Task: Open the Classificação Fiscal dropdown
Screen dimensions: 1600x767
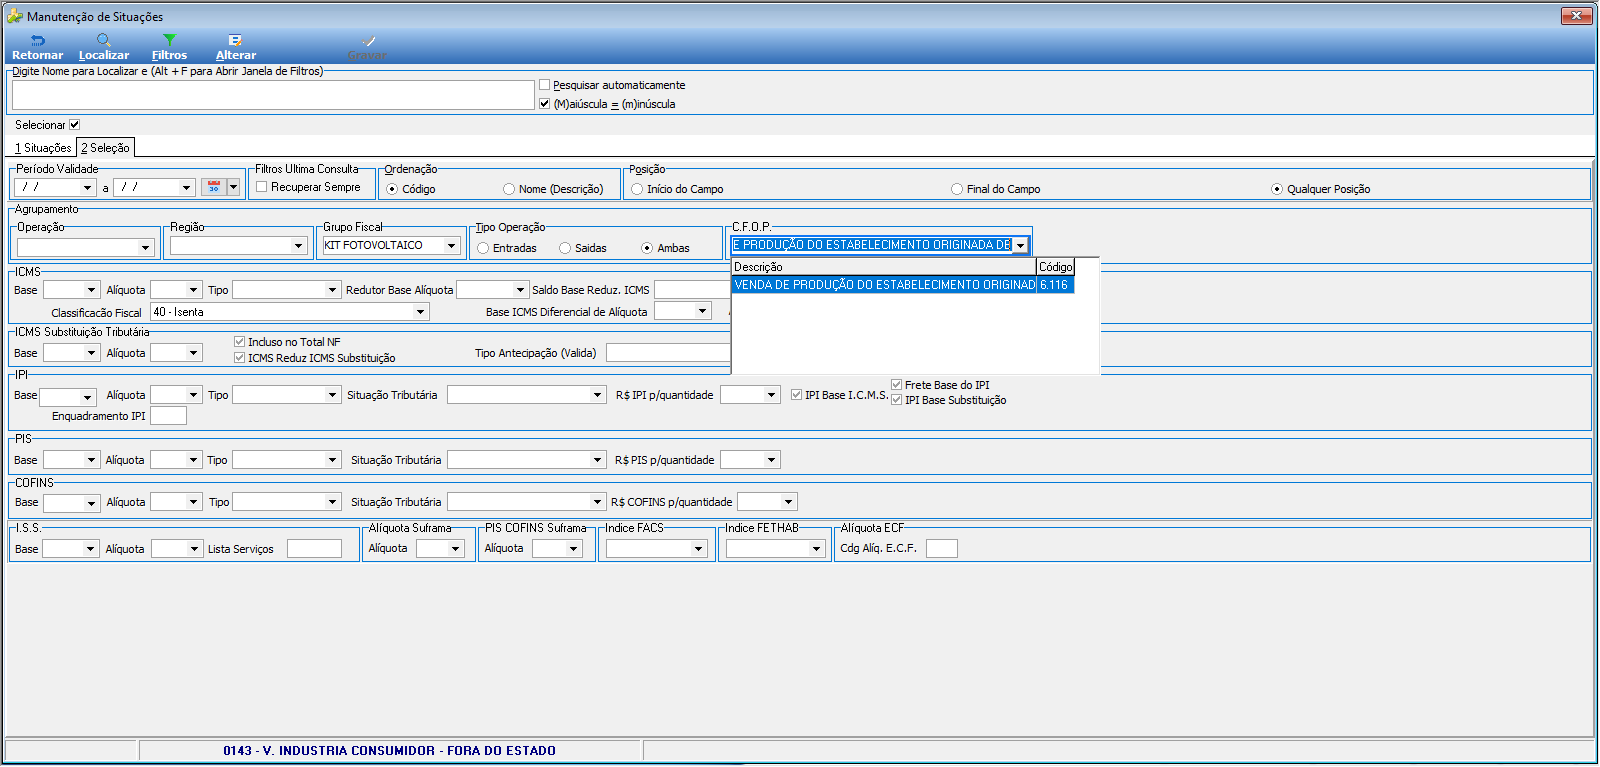Action: [x=421, y=312]
